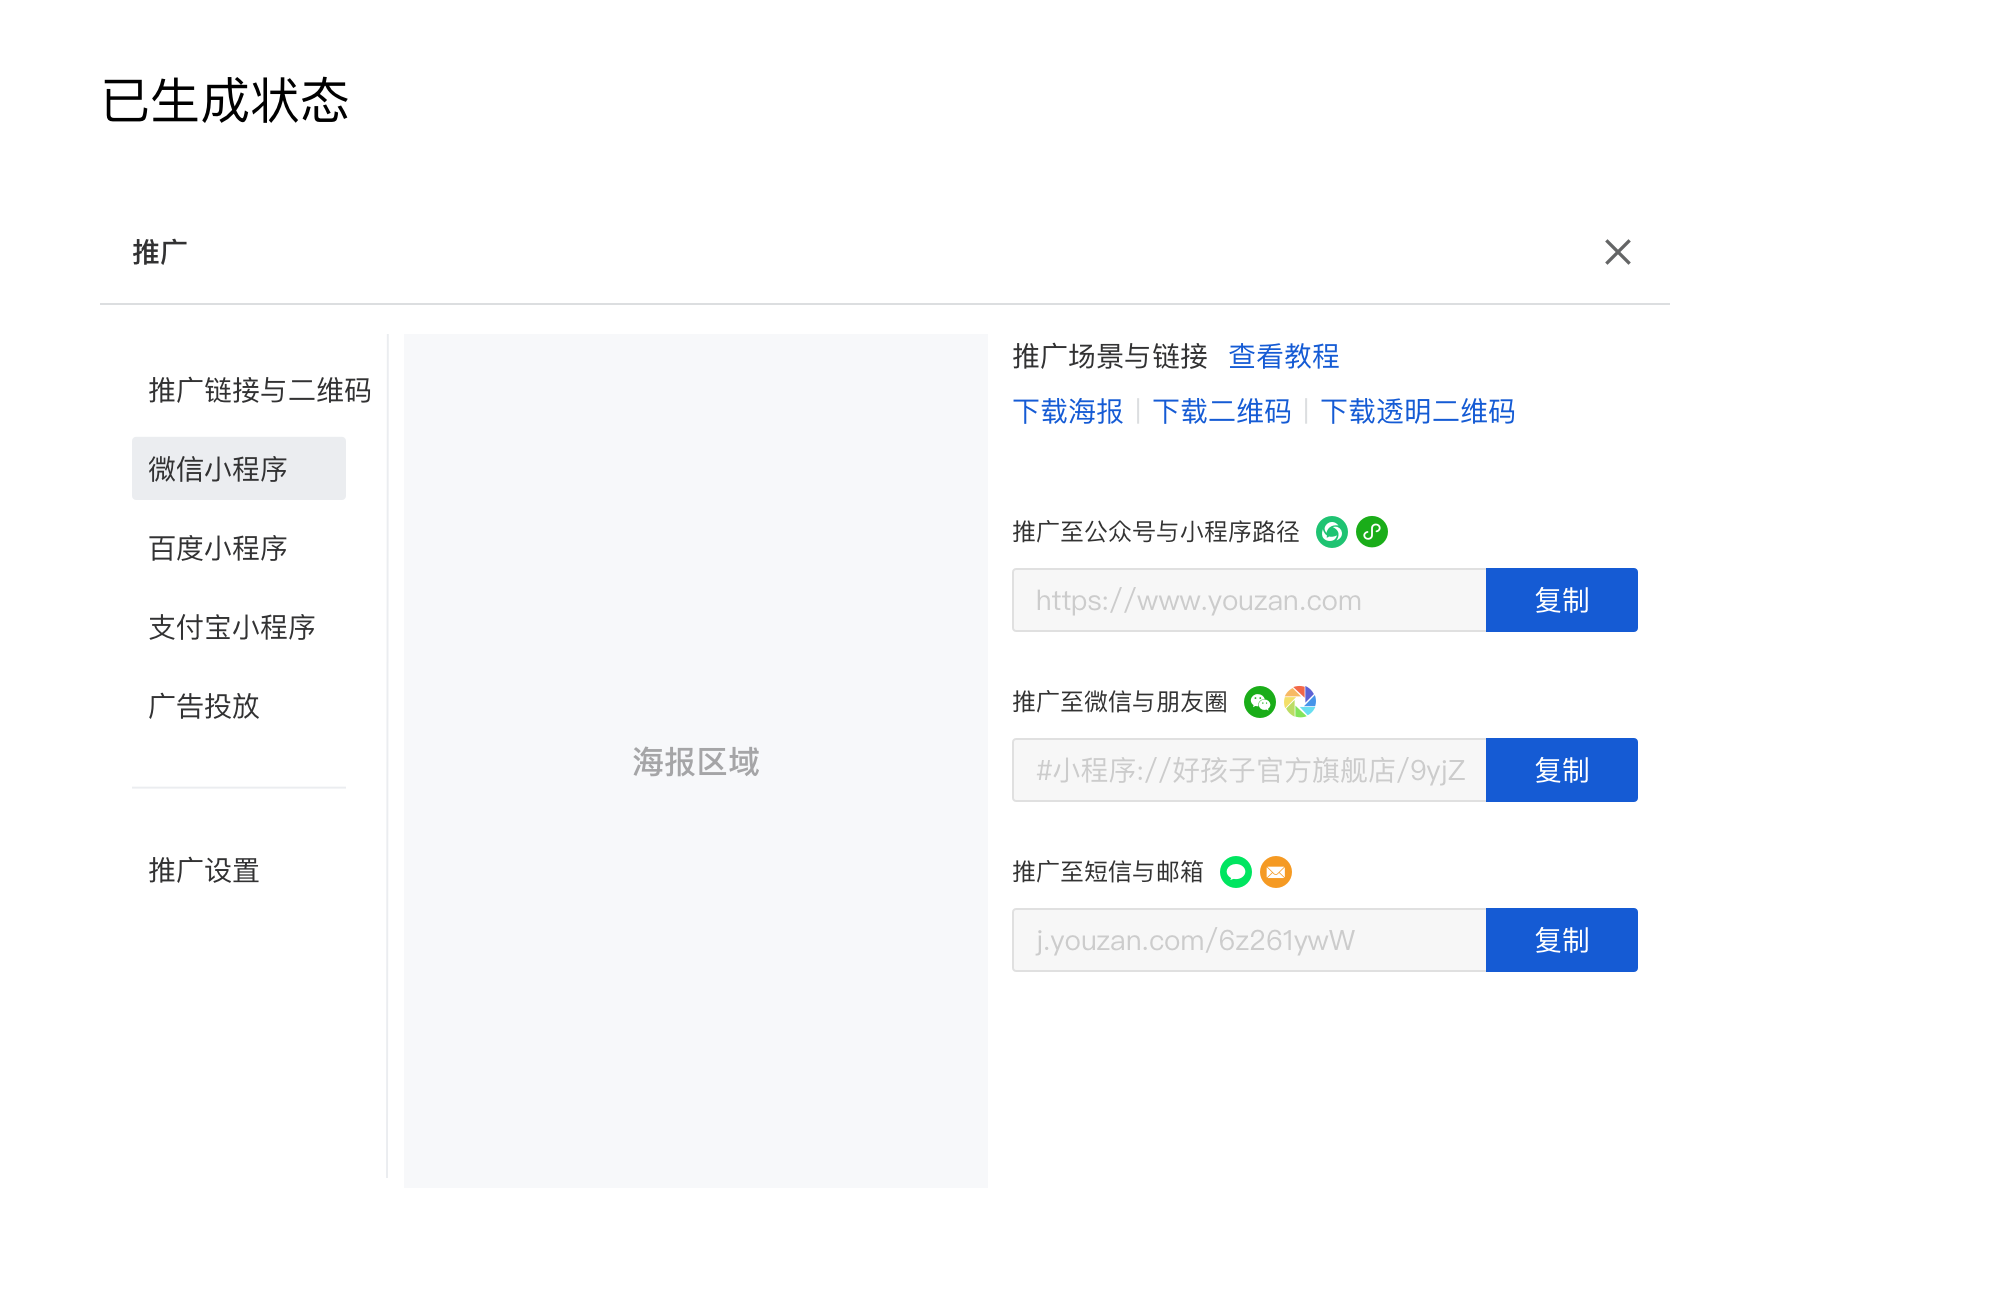
Task: Click the #小程序 path input field
Action: (1249, 770)
